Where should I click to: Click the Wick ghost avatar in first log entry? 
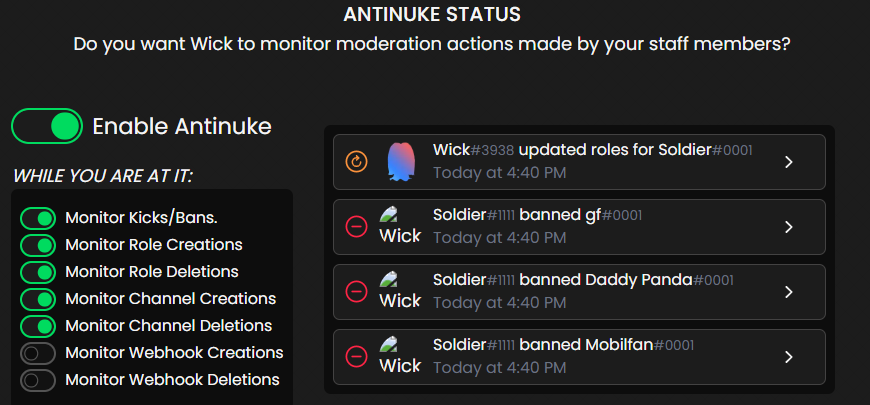400,161
